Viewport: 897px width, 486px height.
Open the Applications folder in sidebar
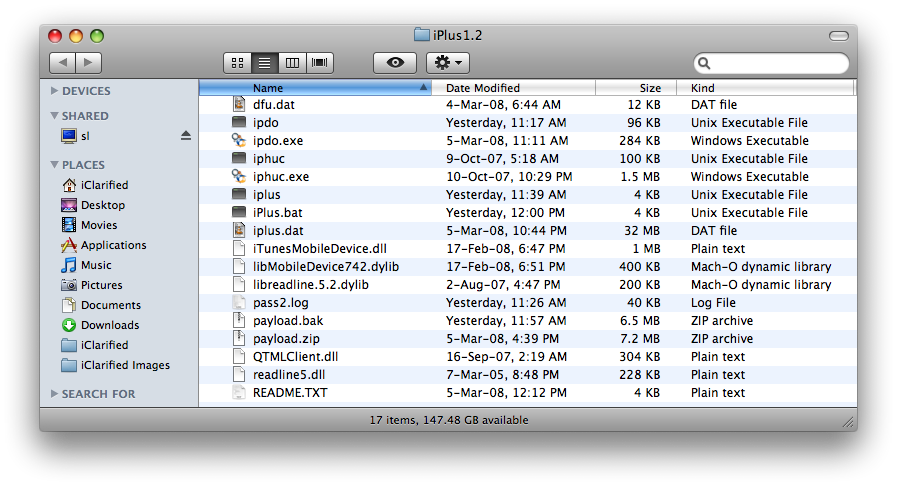click(113, 245)
